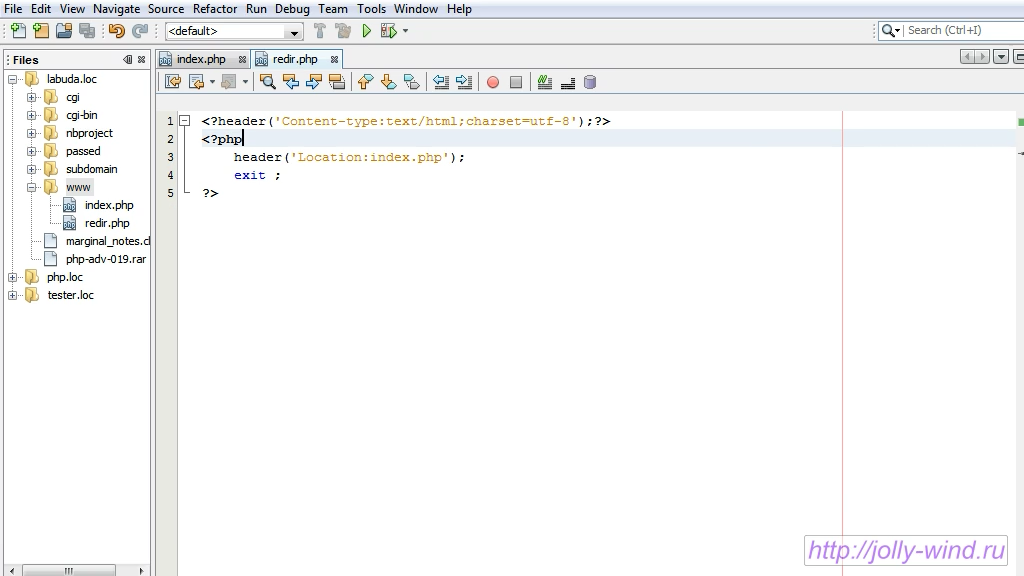Image resolution: width=1024 pixels, height=576 pixels.
Task: Open the File menu
Action: pyautogui.click(x=13, y=9)
